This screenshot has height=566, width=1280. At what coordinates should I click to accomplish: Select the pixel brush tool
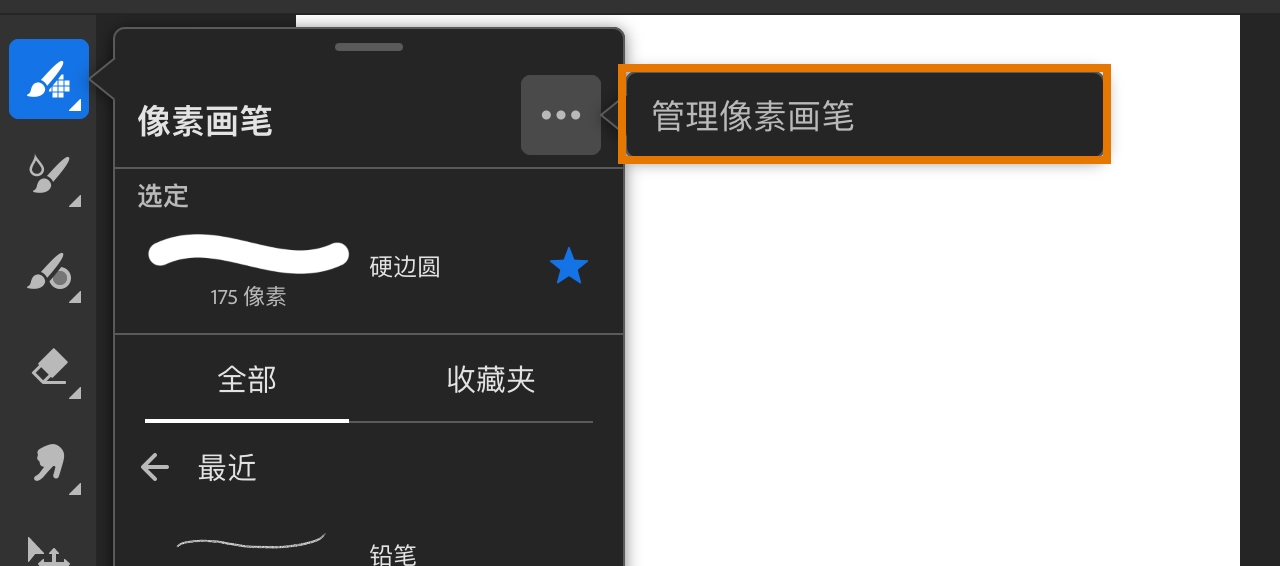49,79
